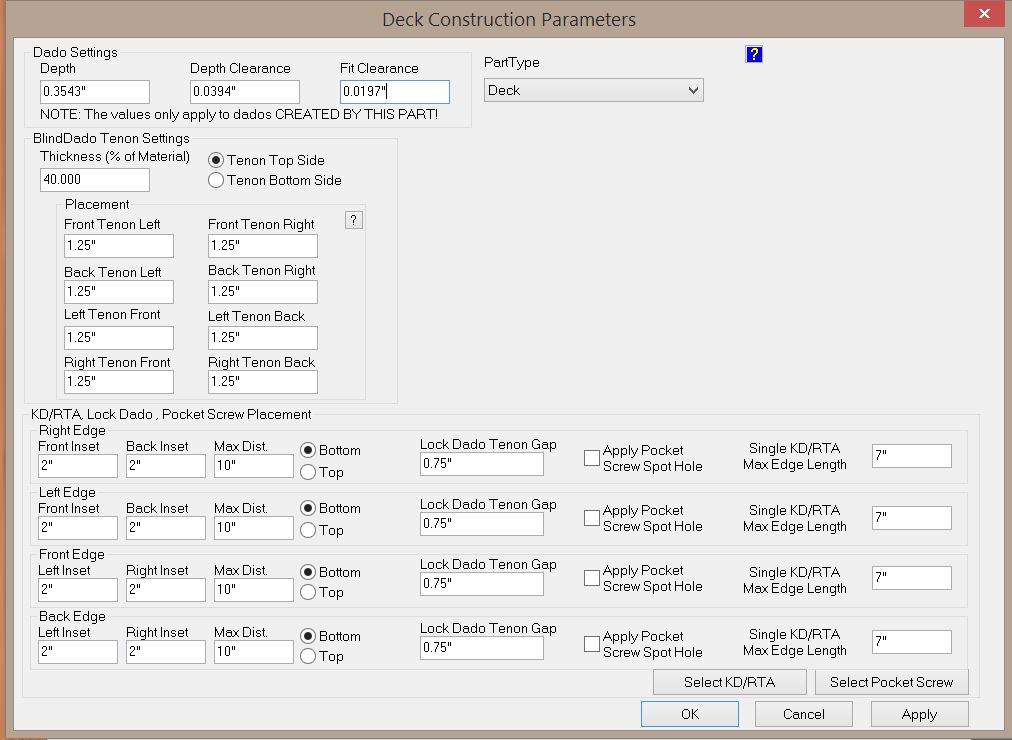Select Tenon Bottom Side radio button
The image size is (1012, 740).
pyautogui.click(x=216, y=181)
